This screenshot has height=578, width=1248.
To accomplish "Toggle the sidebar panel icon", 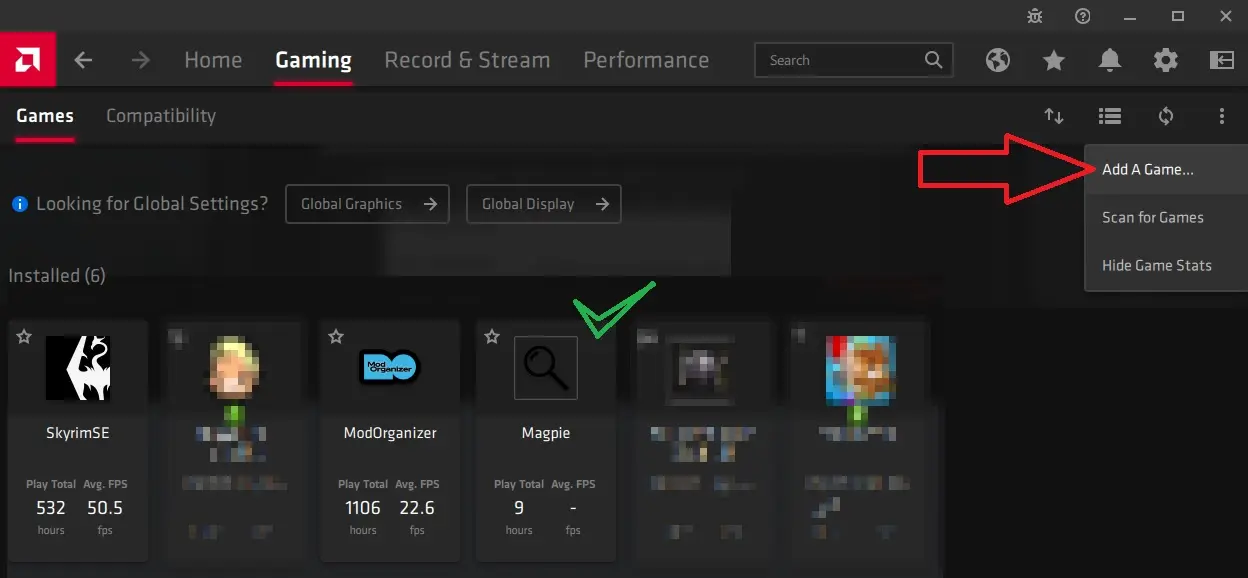I will click(1221, 60).
